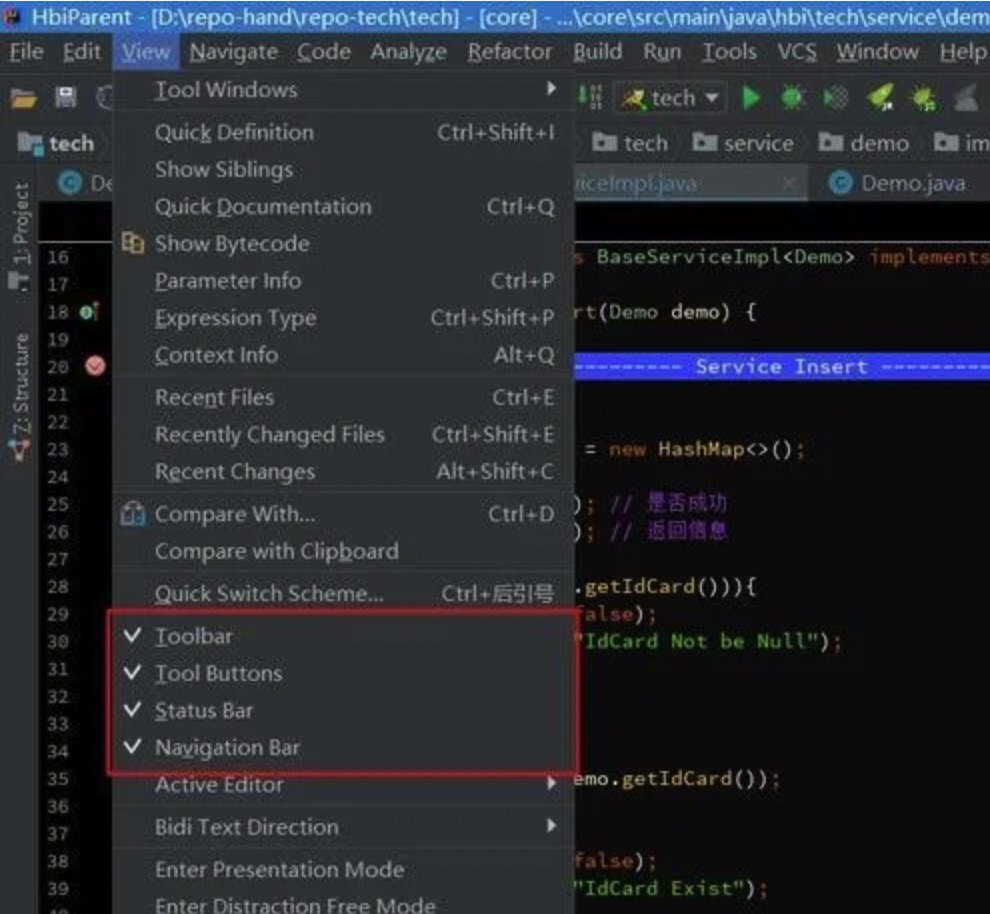Open the Tools menu
Viewport: 990px width, 914px height.
[730, 52]
